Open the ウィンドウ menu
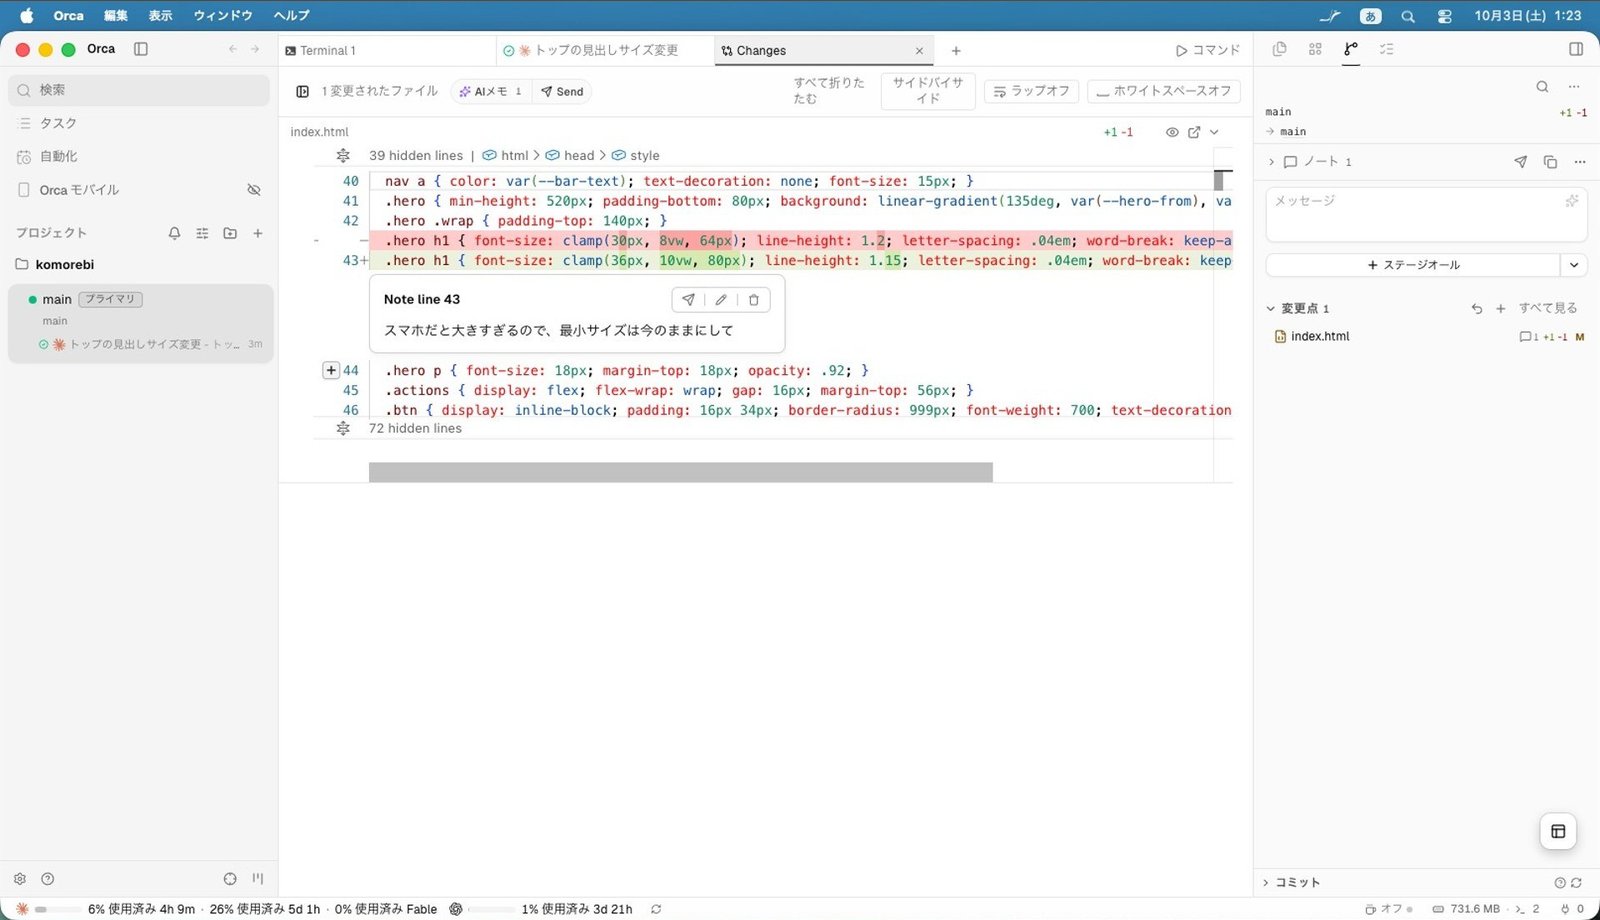1600x920 pixels. pos(222,15)
